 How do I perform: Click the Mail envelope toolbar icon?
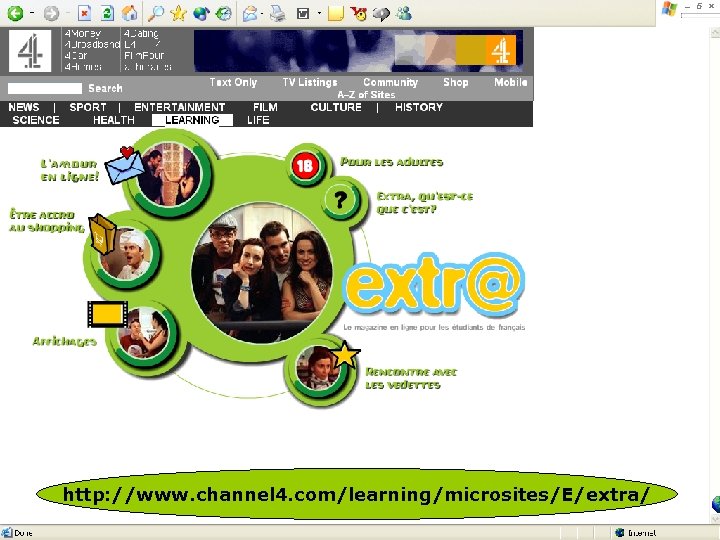[250, 14]
